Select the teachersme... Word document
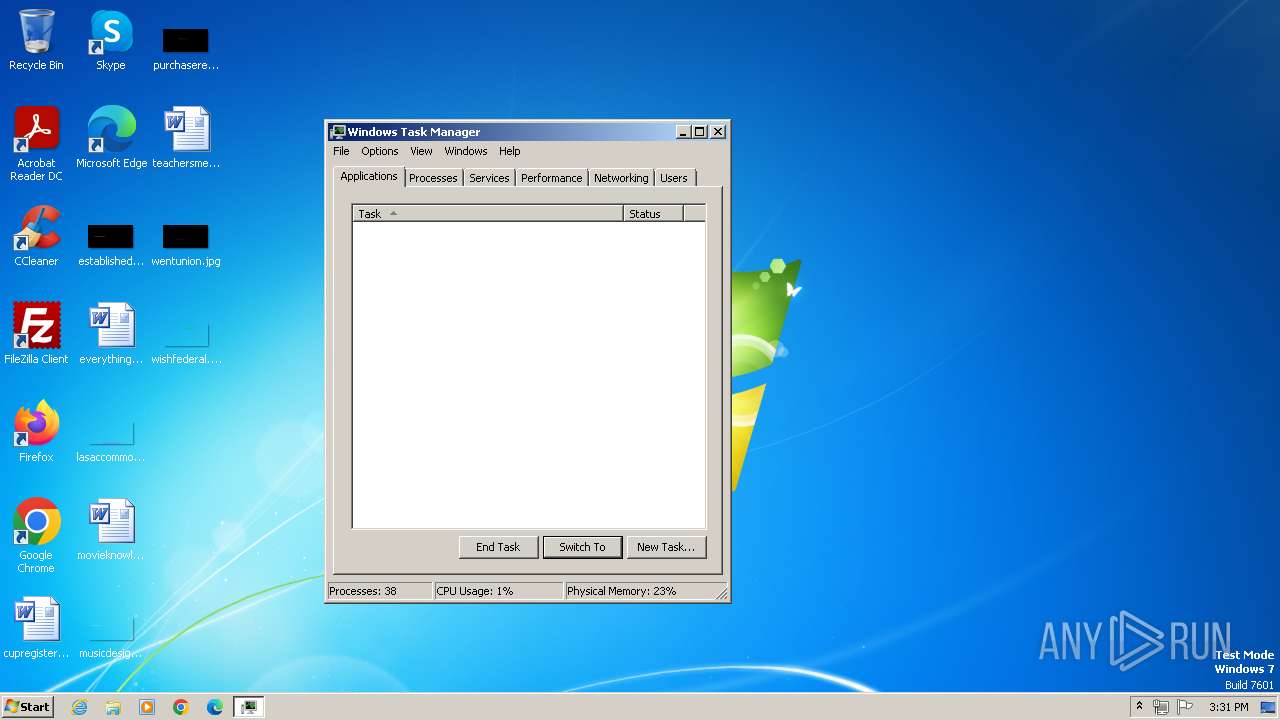 [186, 137]
